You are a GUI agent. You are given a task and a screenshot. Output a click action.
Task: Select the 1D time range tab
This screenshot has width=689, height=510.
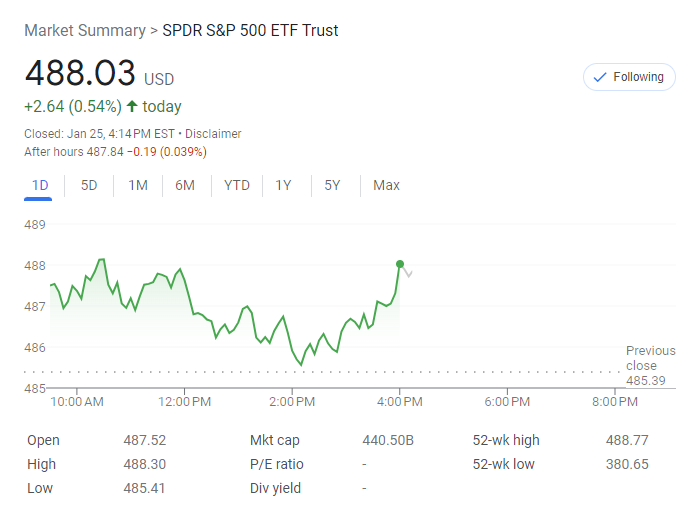tap(40, 185)
